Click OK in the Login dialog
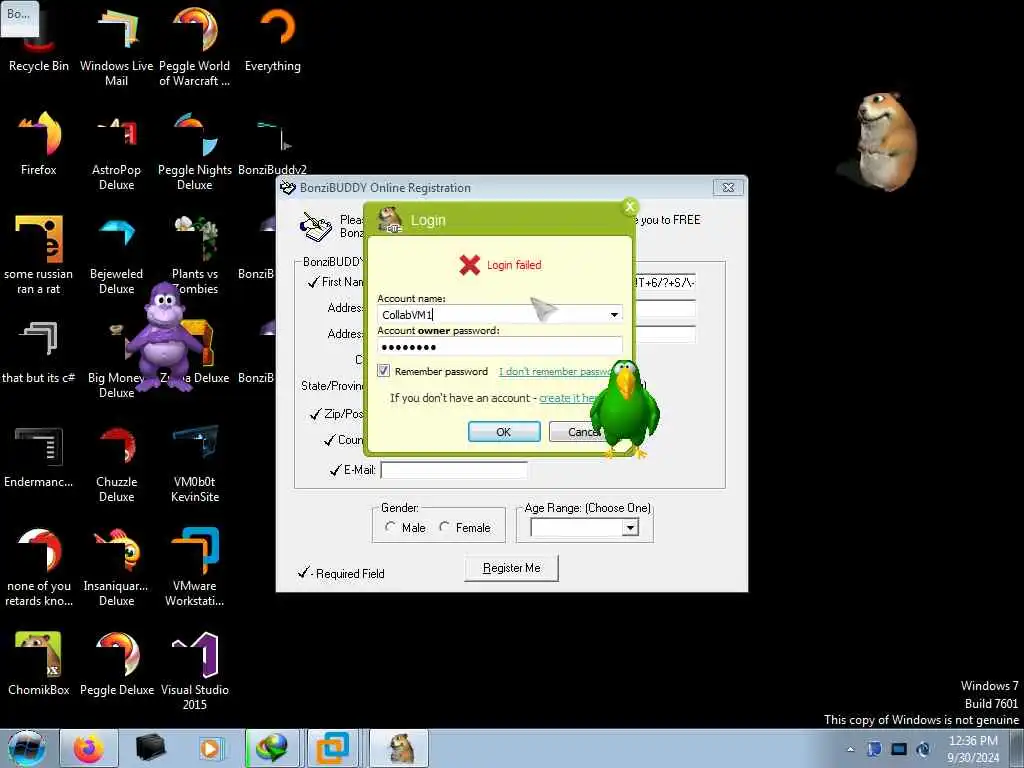The height and width of the screenshot is (768, 1024). pyautogui.click(x=504, y=432)
